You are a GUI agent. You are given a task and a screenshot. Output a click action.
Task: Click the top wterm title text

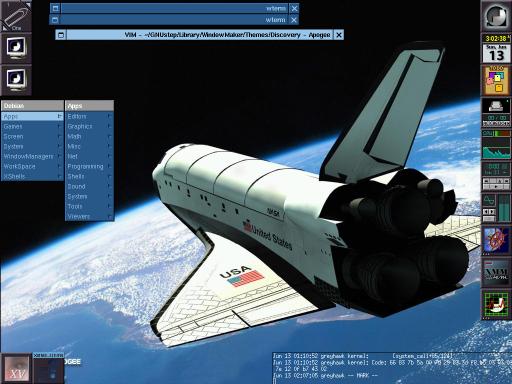coord(276,8)
